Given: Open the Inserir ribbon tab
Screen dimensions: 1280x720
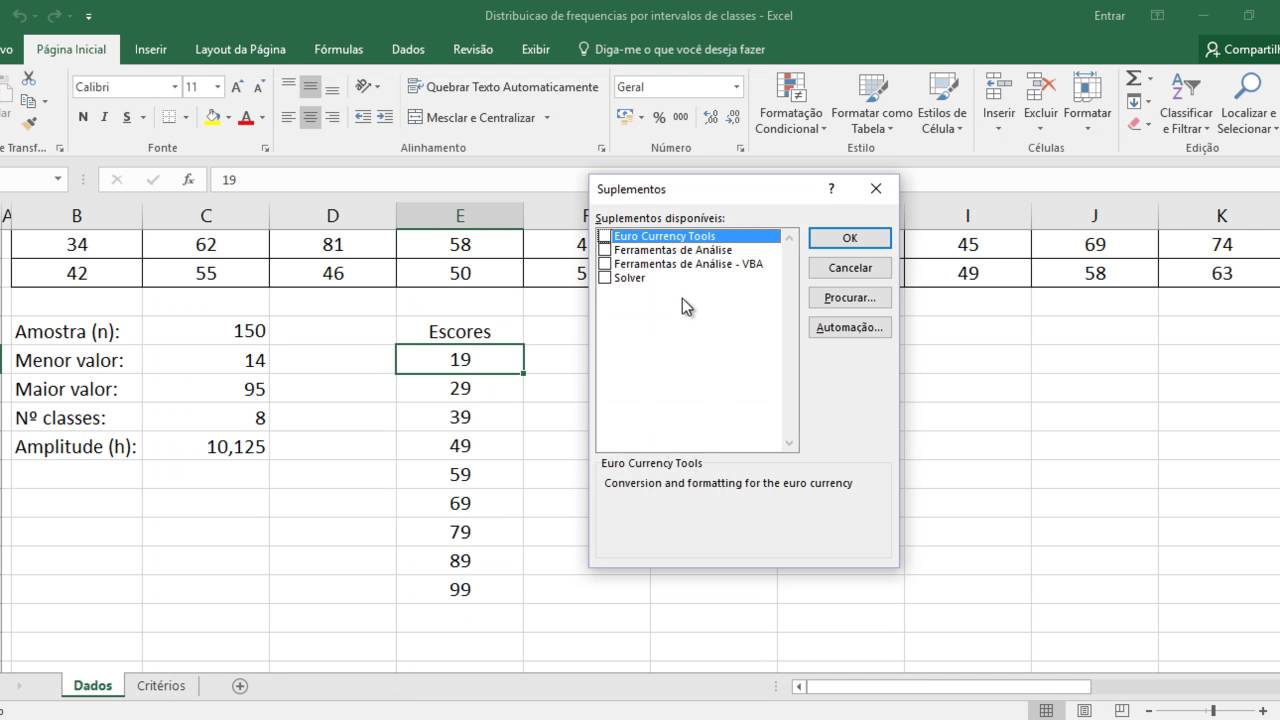Looking at the screenshot, I should coord(151,49).
